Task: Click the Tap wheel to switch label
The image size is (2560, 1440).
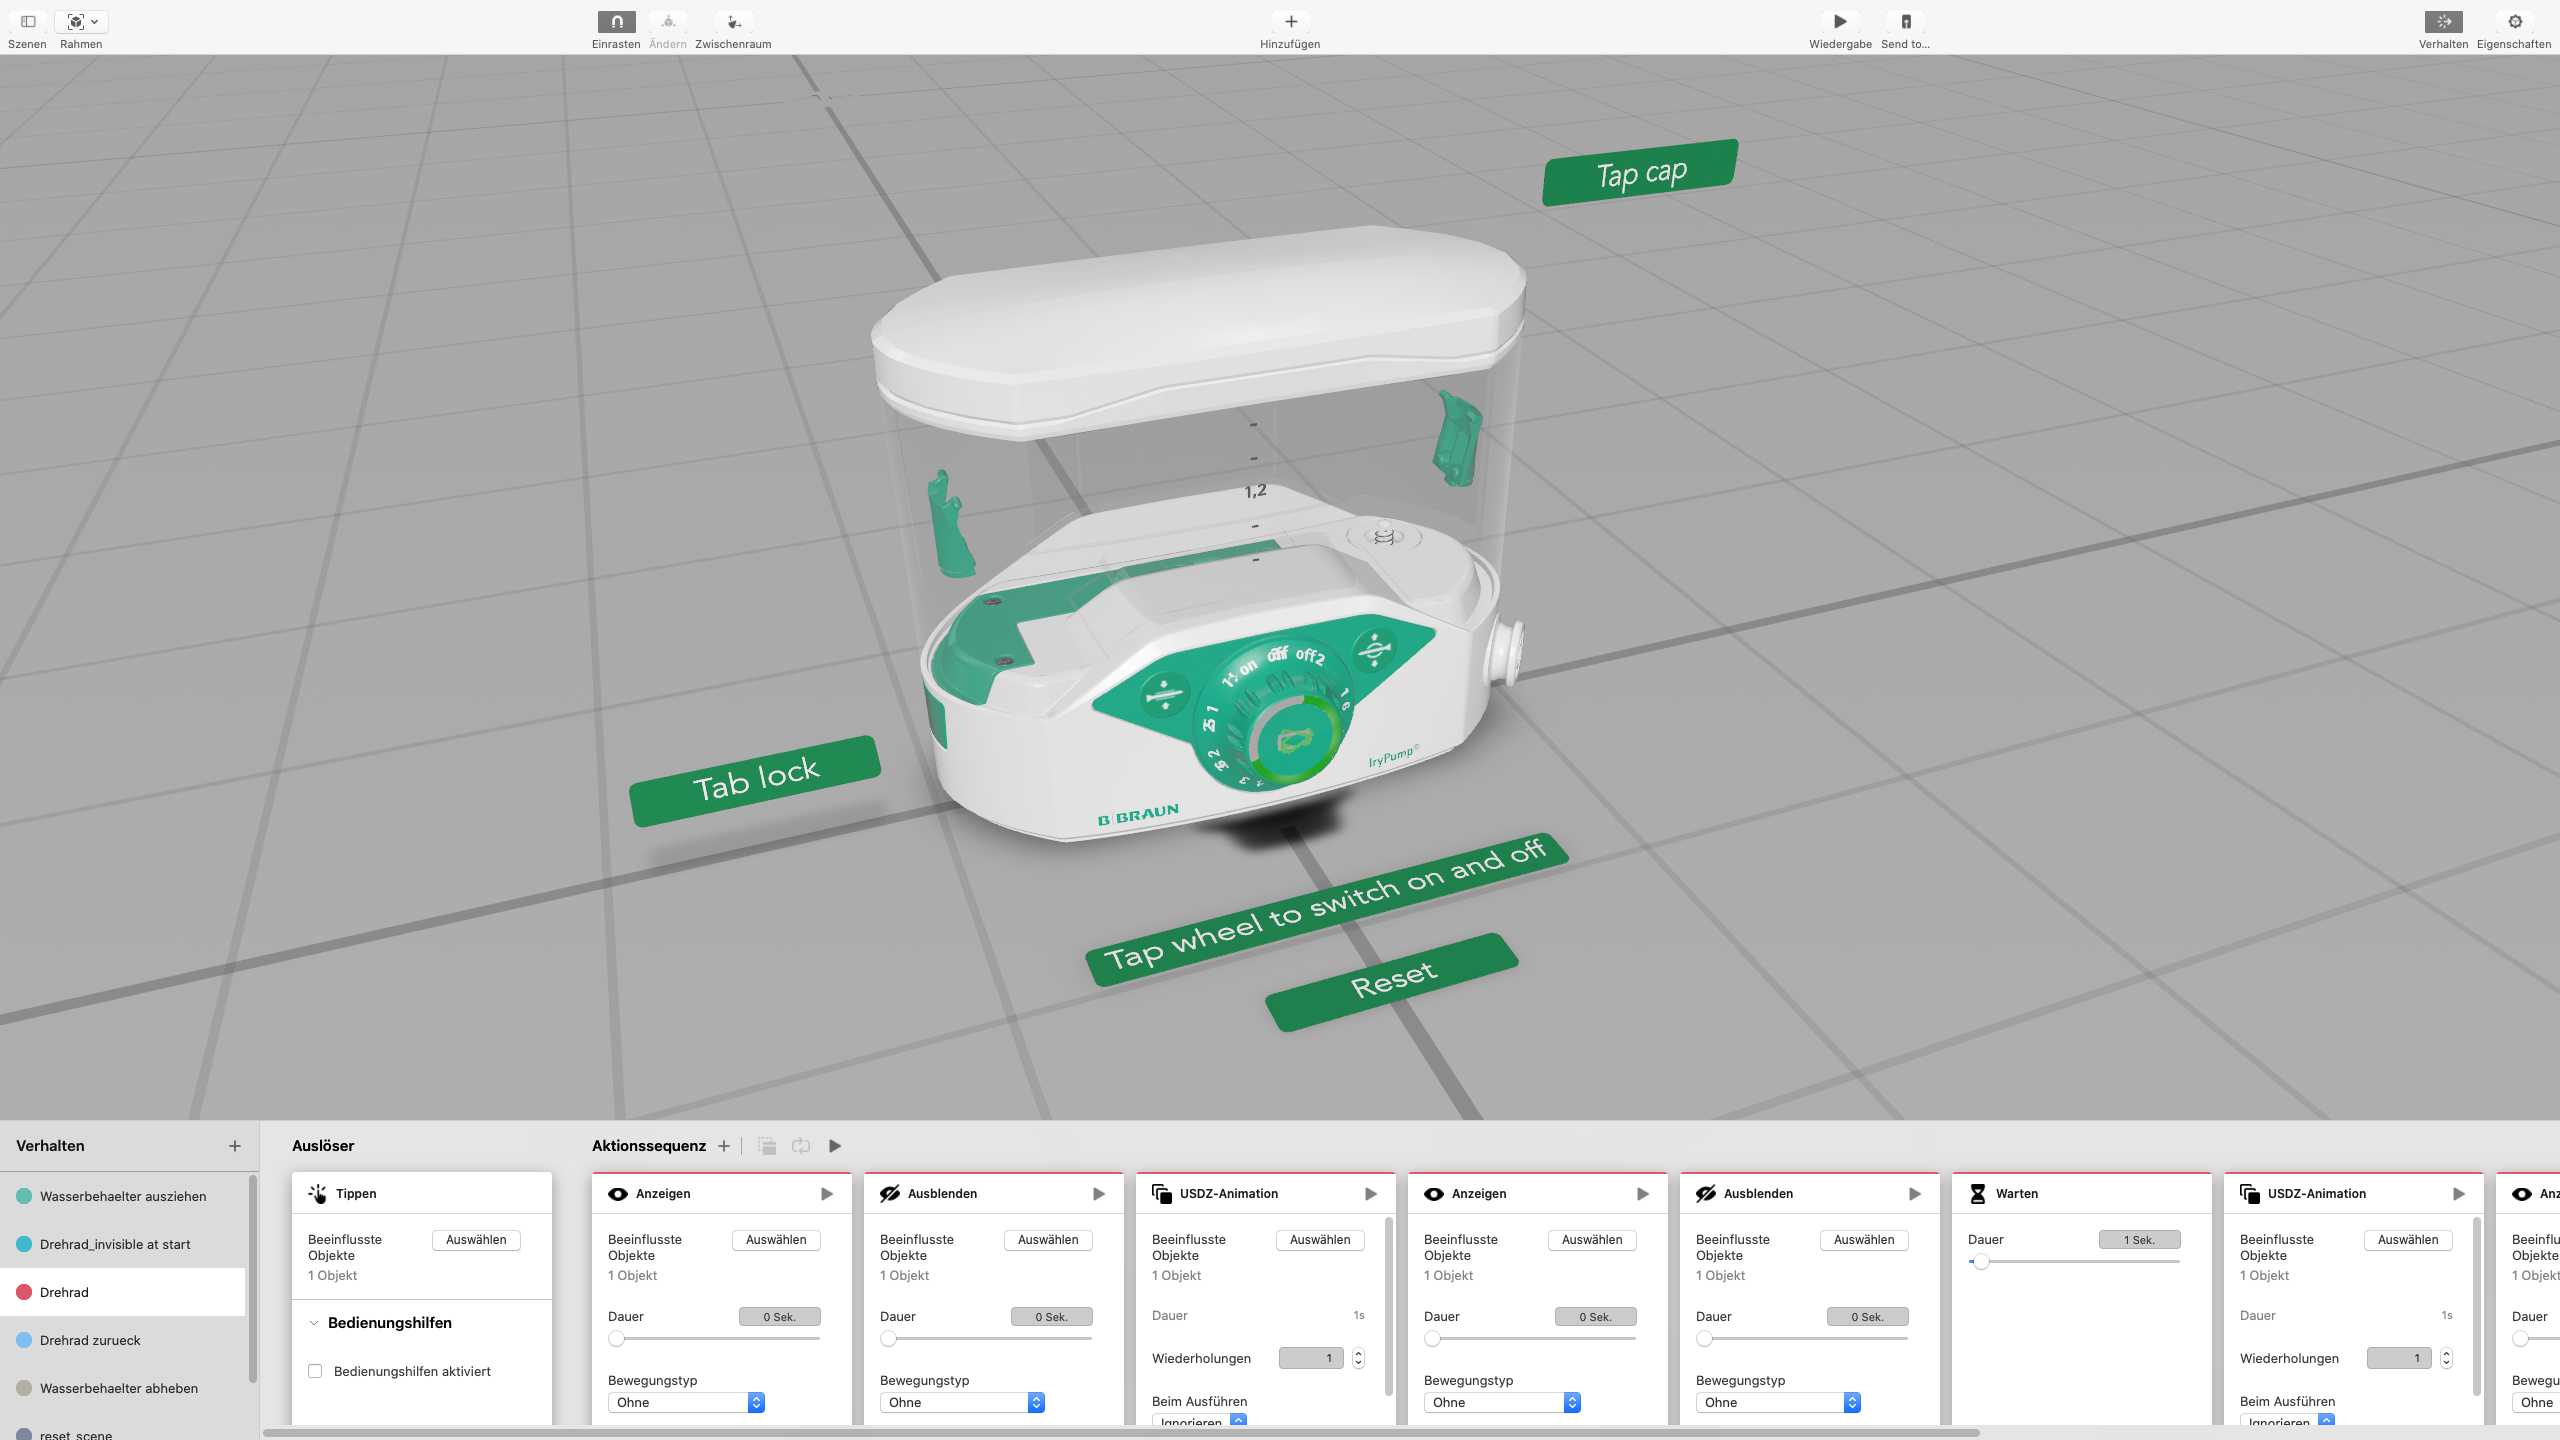Action: click(1326, 909)
